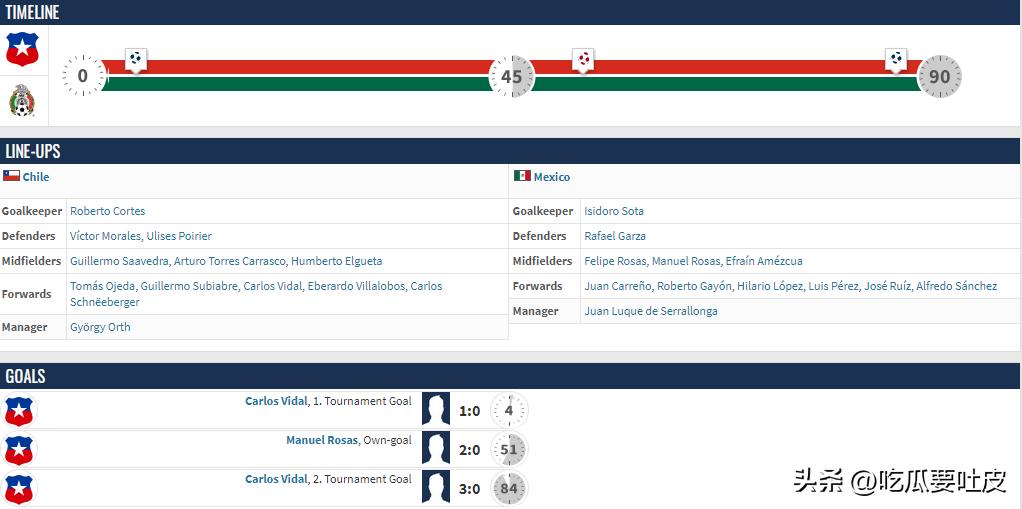
Task: Click the Mexico flag icon in line-ups
Action: pos(522,176)
